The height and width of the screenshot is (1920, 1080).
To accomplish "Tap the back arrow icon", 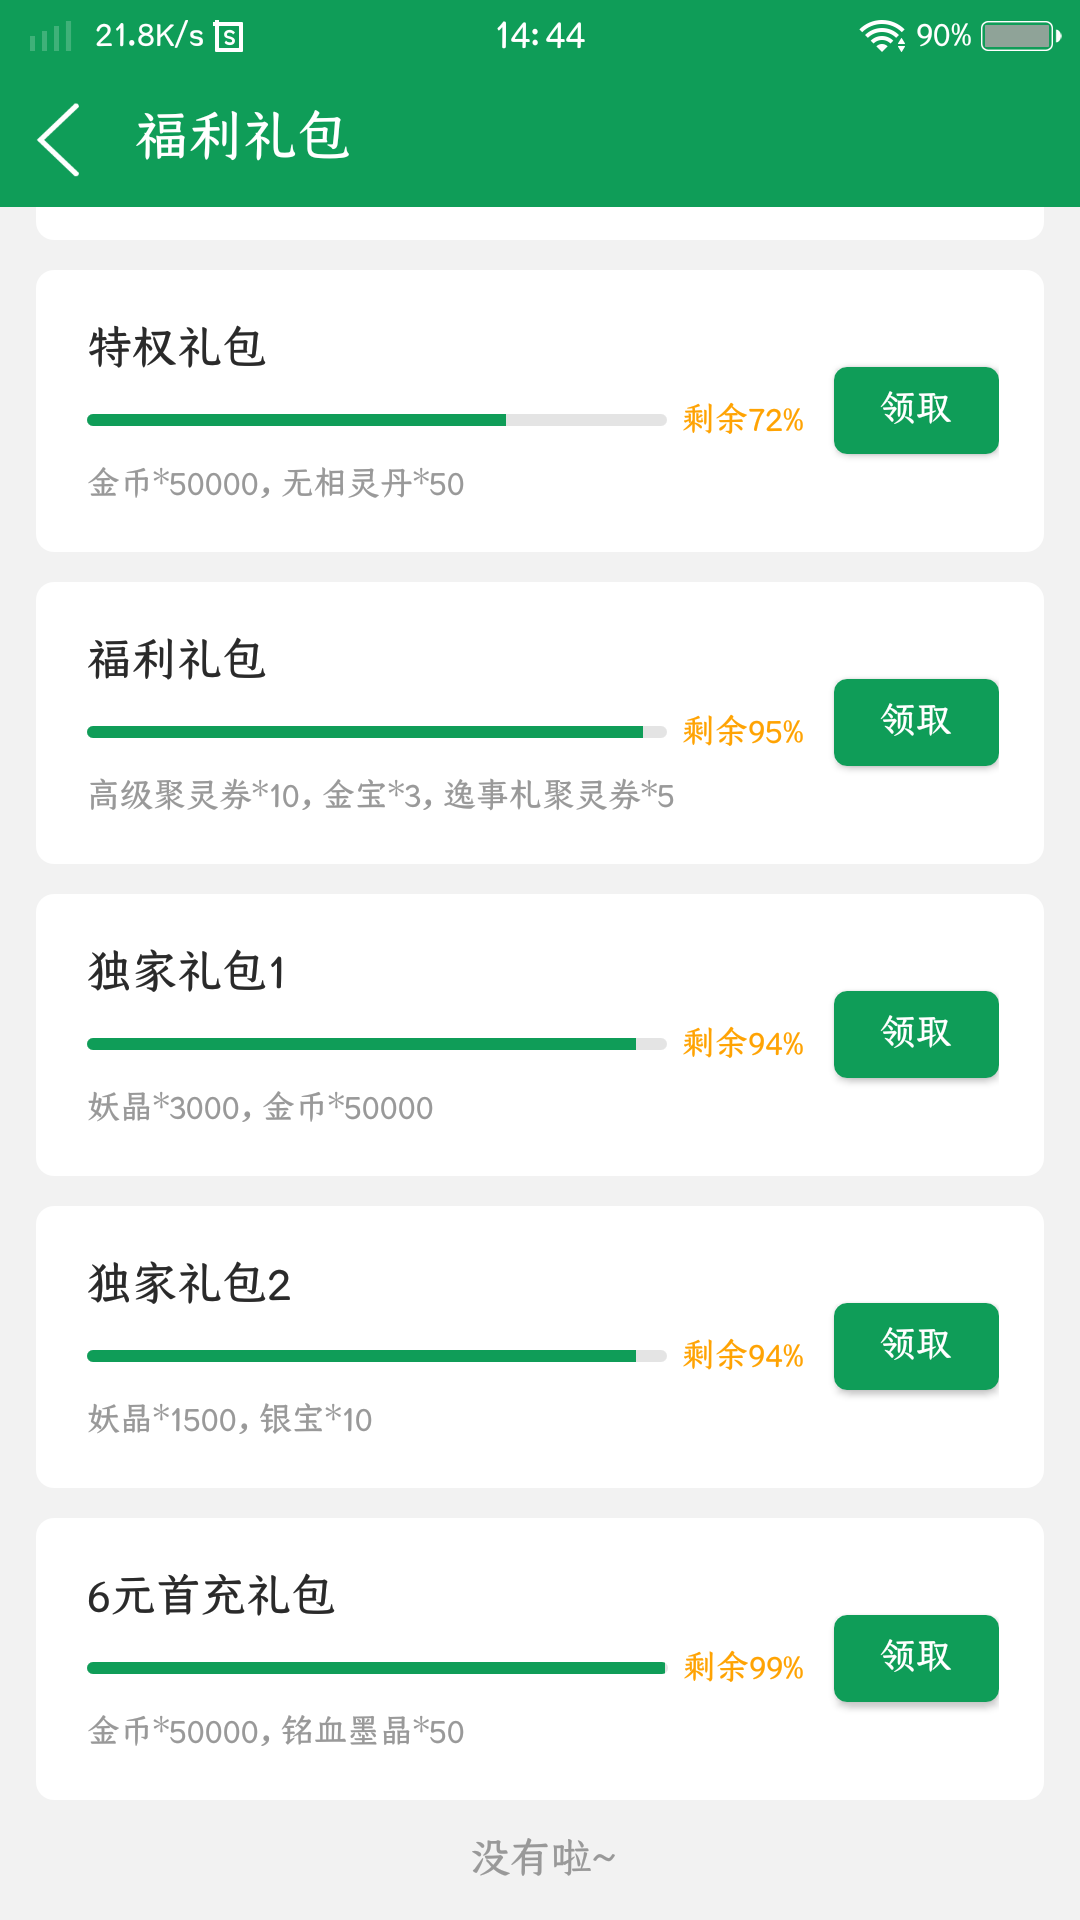I will tap(59, 139).
